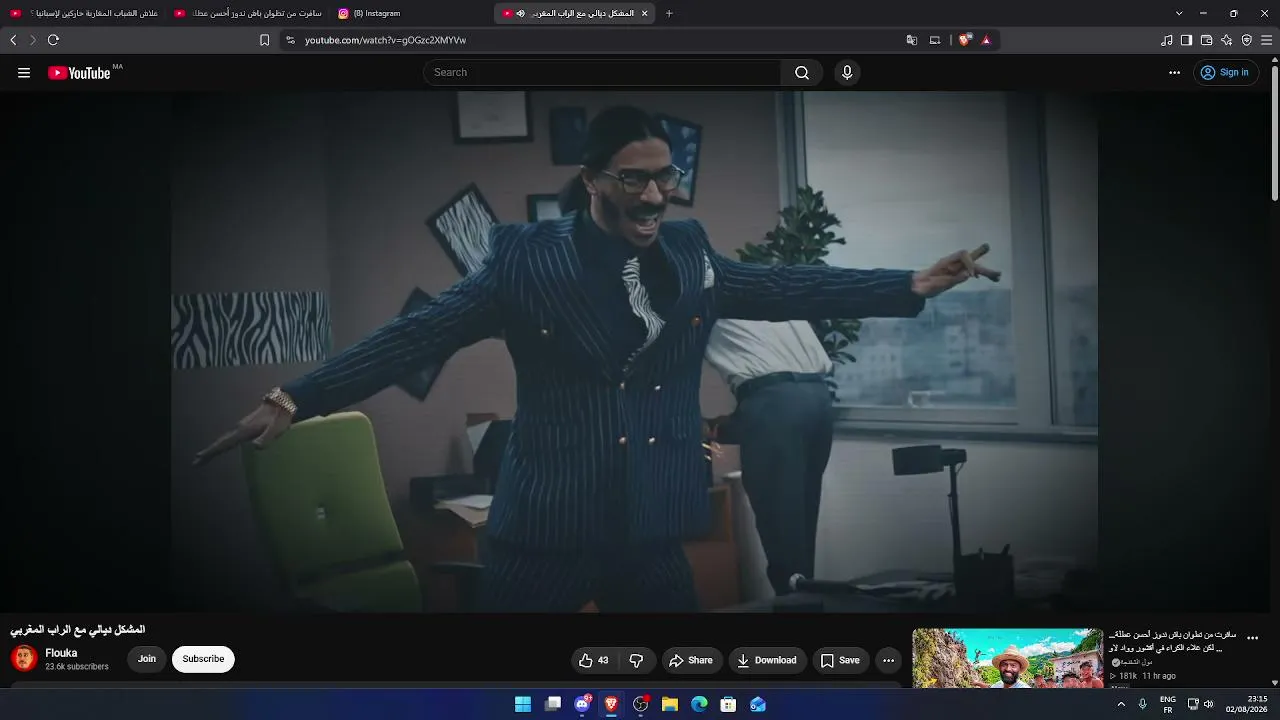Screen dimensions: 1280x720
Task: Bookmark this page using the bookmark icon
Action: click(264, 40)
